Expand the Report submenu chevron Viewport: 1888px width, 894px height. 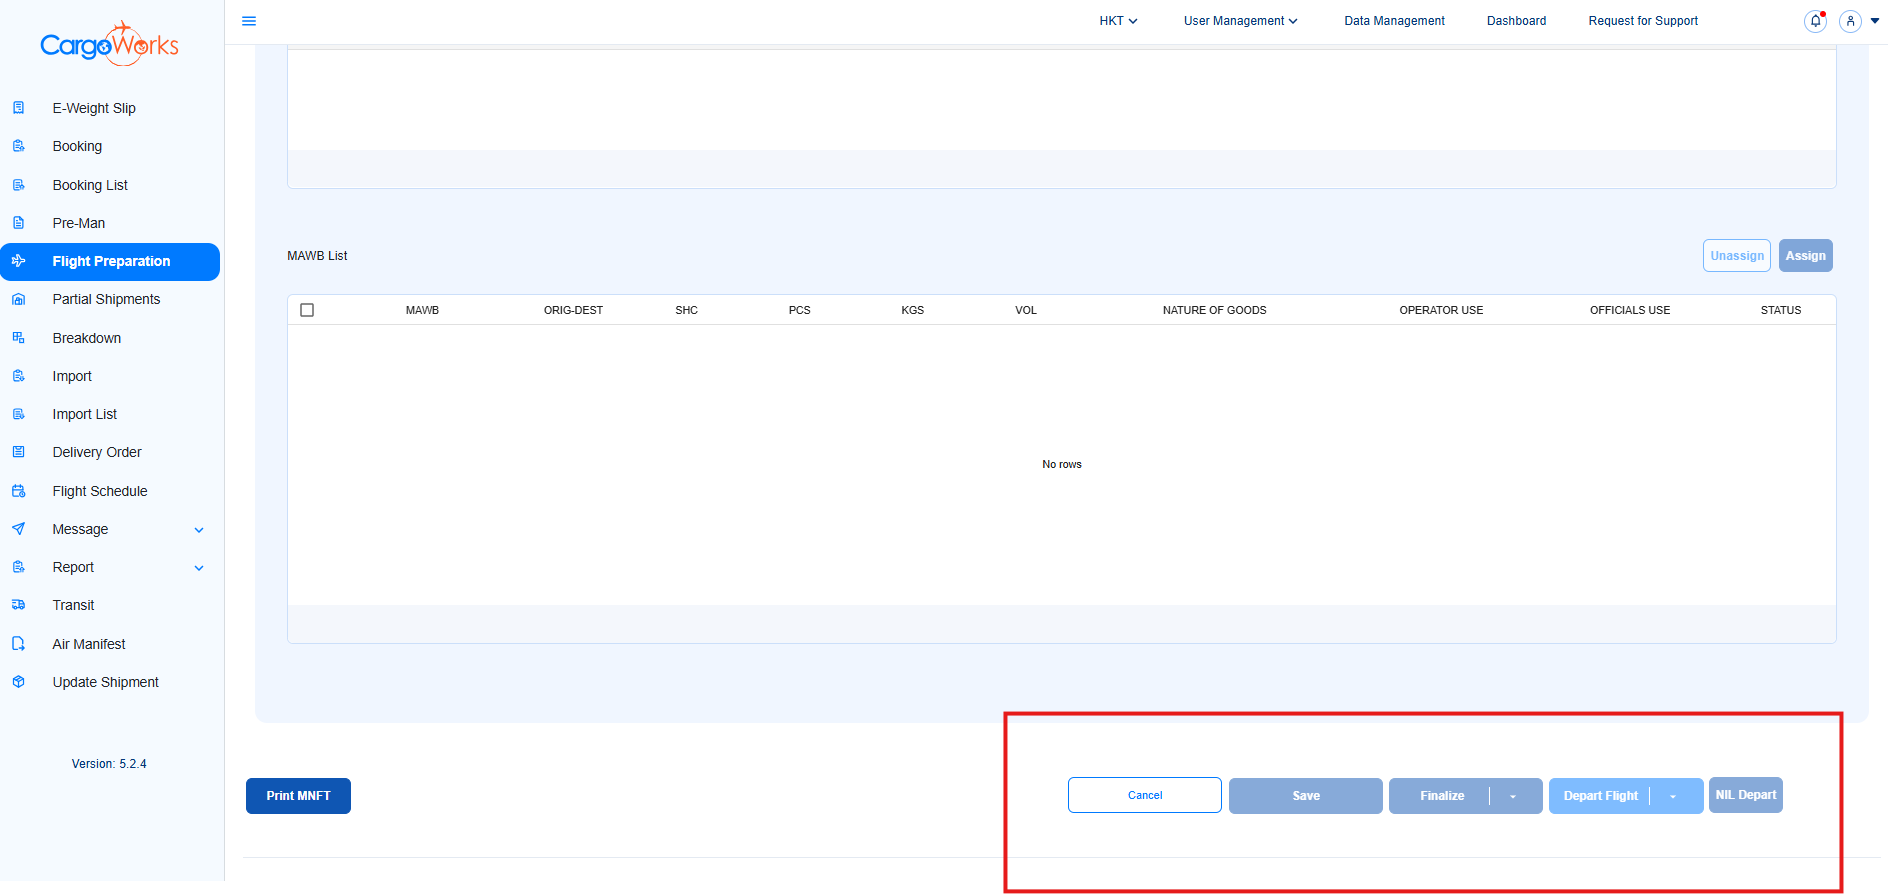pos(199,568)
